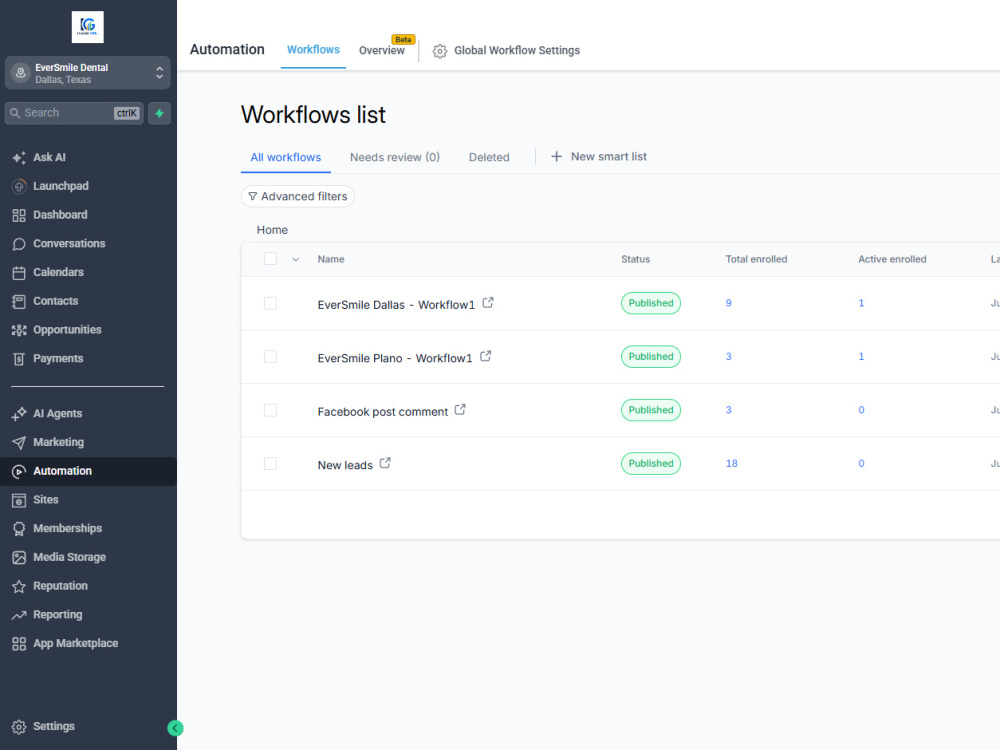
Task: Click active enrolled 0 for Facebook post comment
Action: tap(861, 410)
